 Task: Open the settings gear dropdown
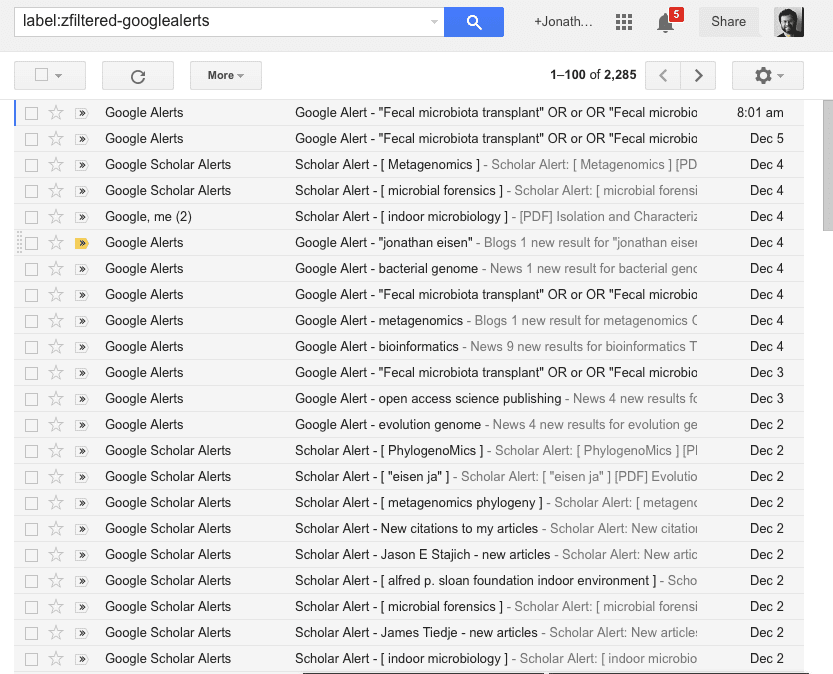(x=767, y=76)
